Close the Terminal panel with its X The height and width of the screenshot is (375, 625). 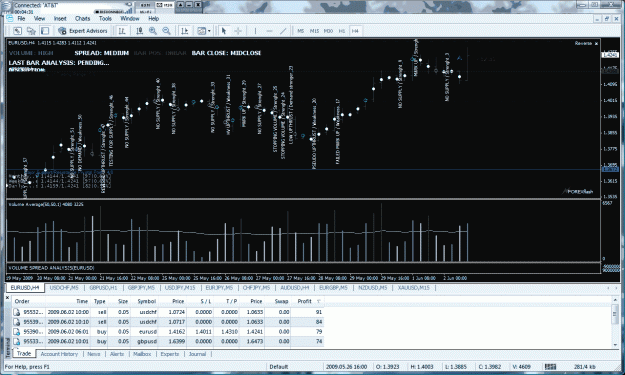(x=8, y=297)
